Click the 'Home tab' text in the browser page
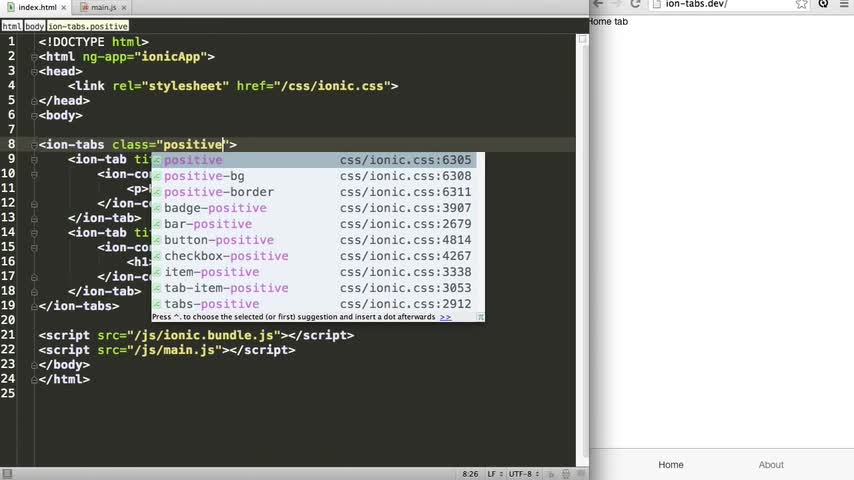This screenshot has height=480, width=854. pos(608,22)
